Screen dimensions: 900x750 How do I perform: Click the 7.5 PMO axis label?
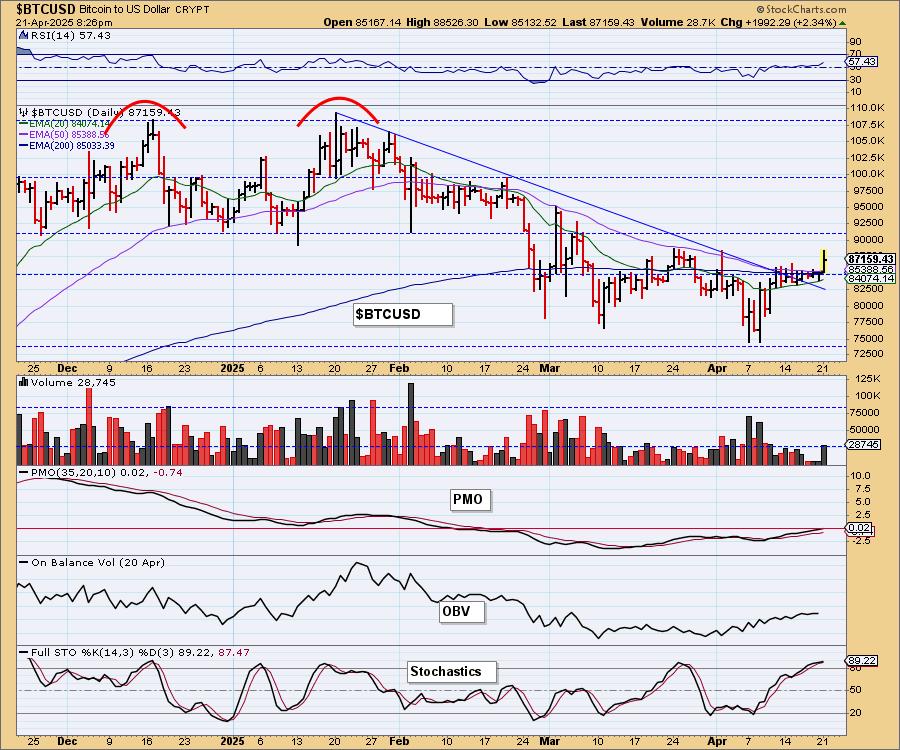coord(862,489)
